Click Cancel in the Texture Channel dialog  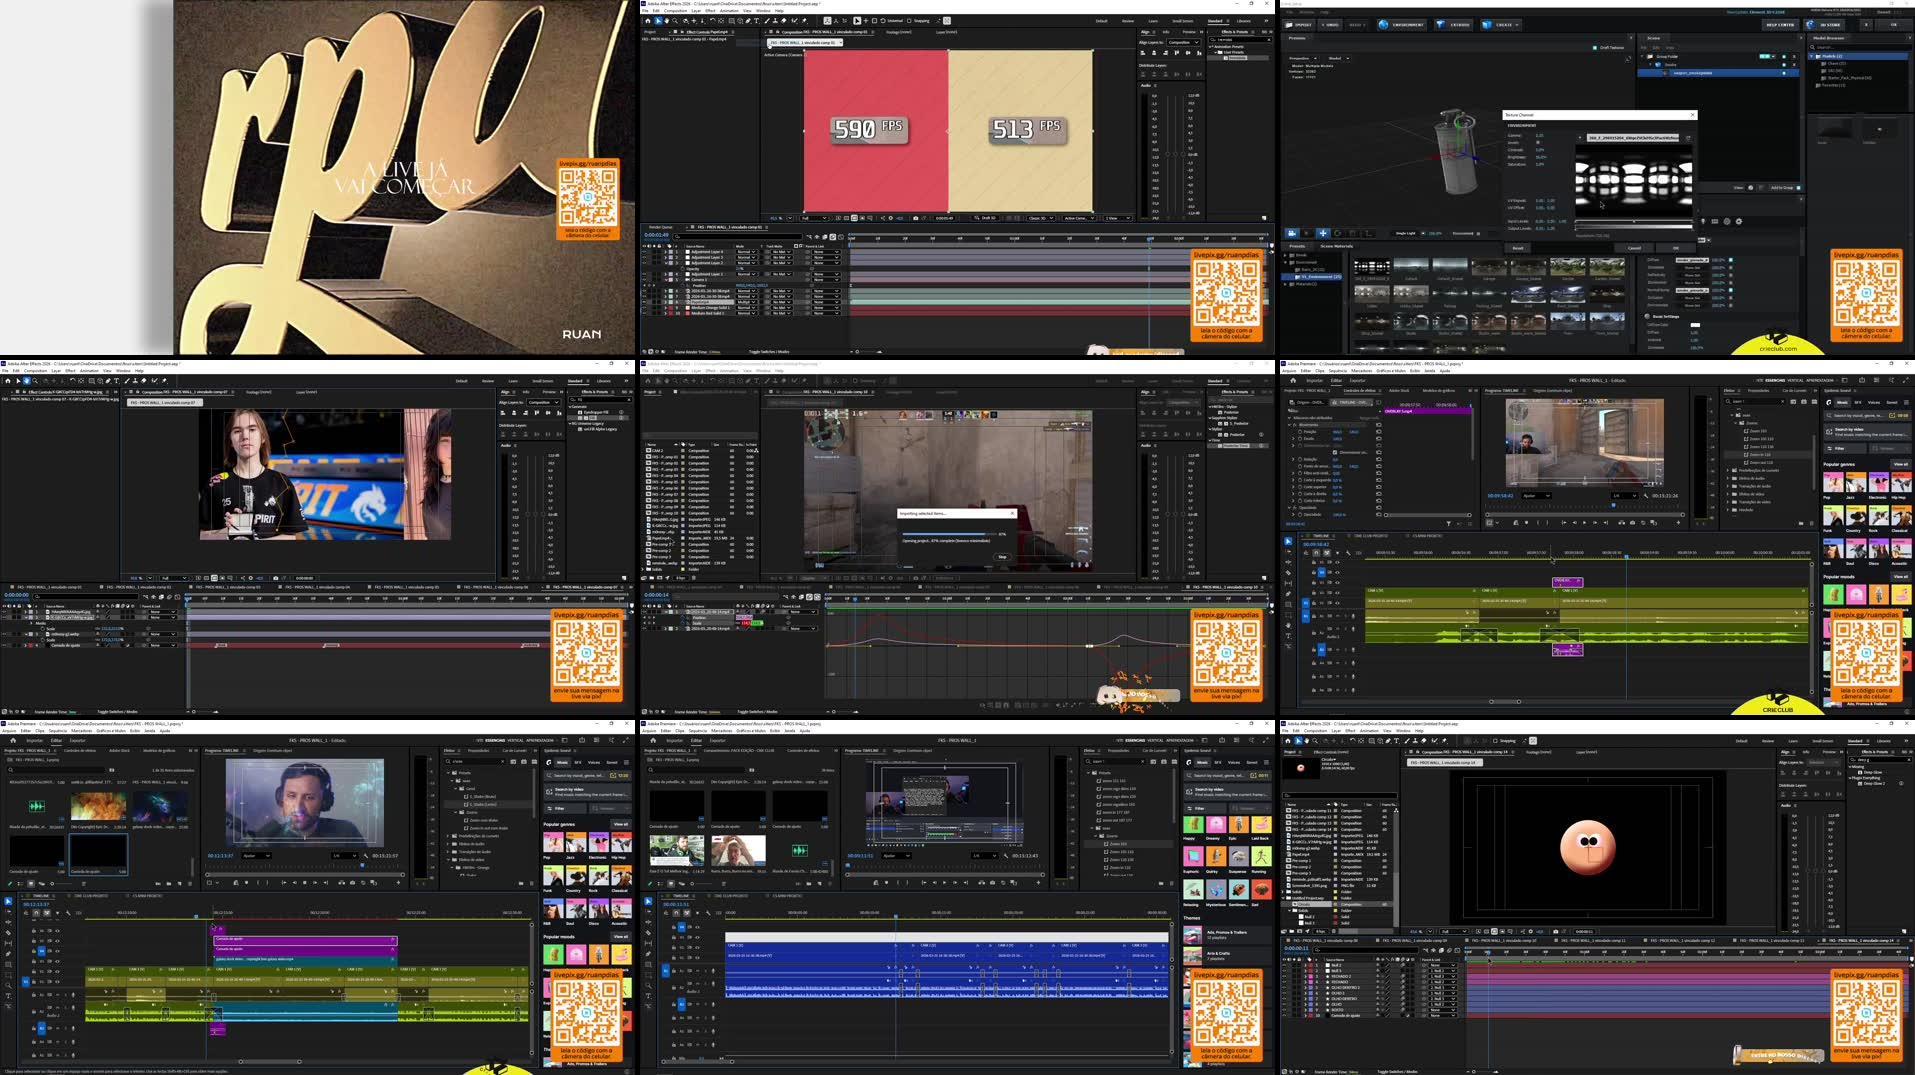(1634, 248)
